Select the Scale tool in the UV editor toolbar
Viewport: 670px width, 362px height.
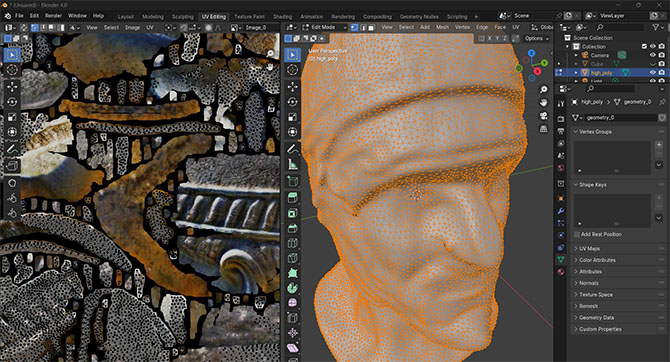coord(12,117)
